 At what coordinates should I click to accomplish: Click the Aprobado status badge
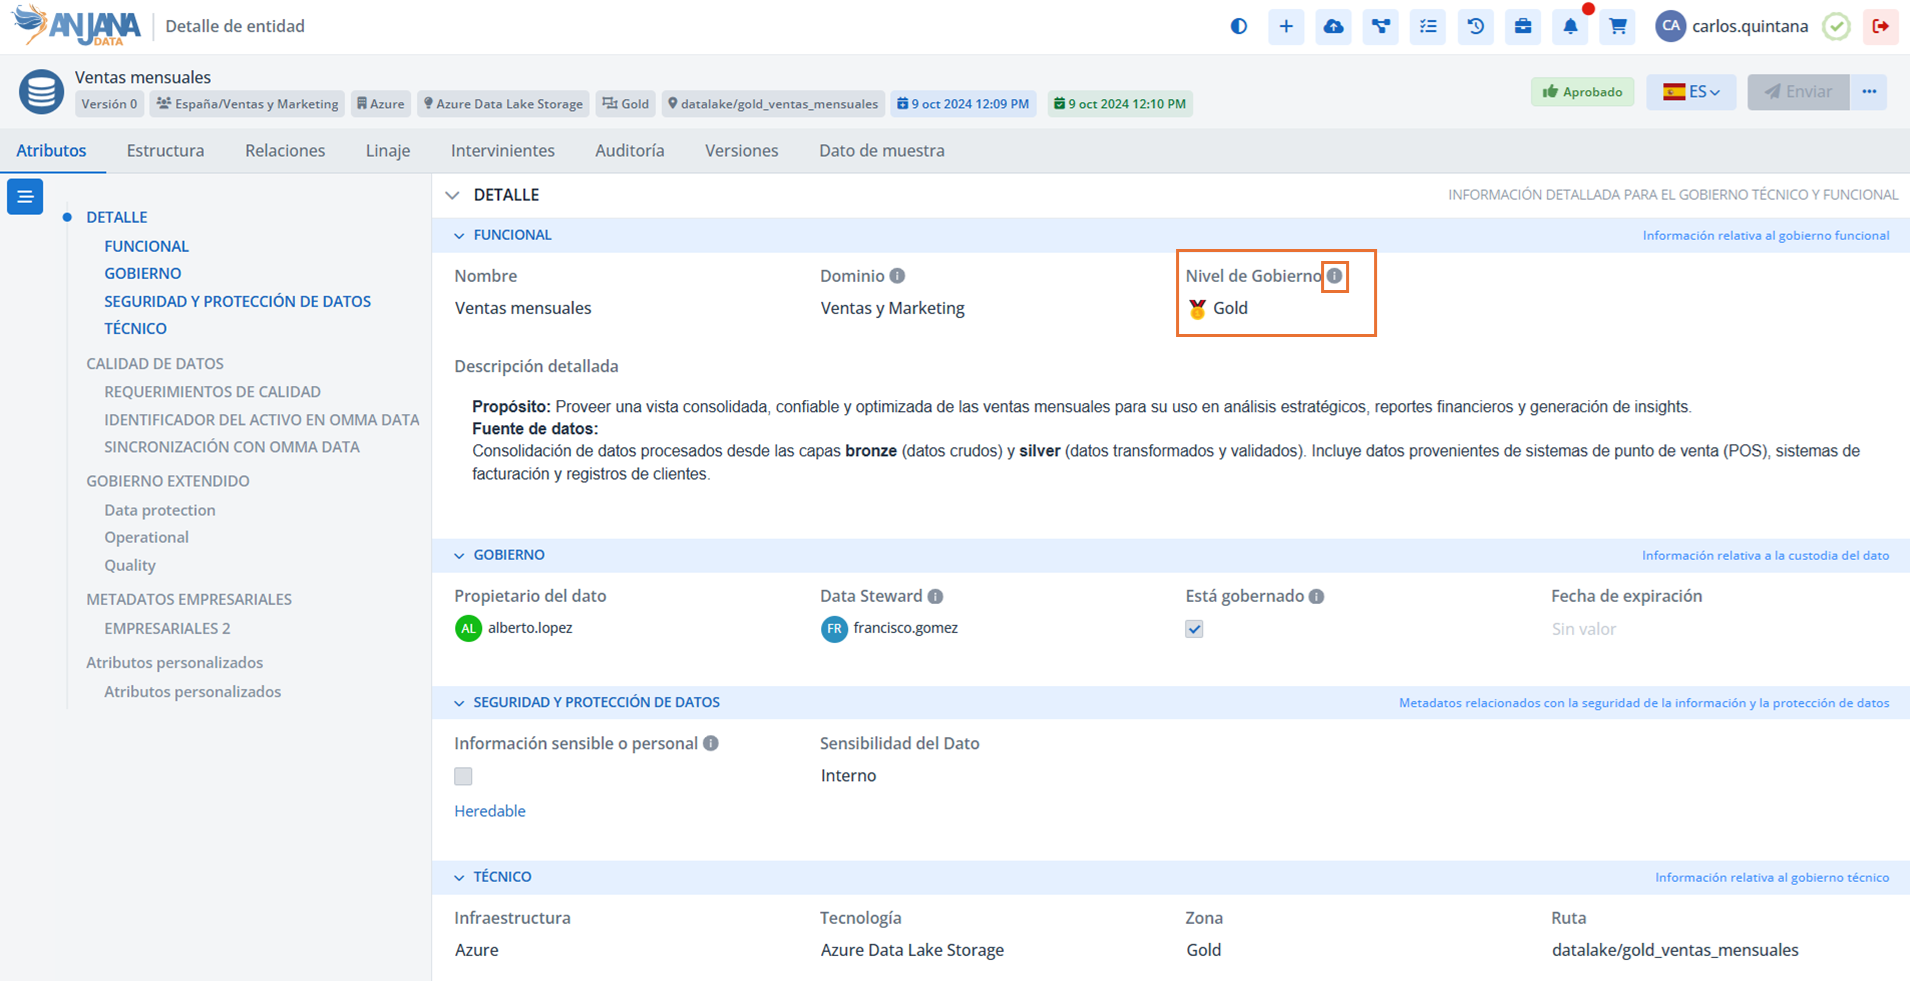pos(1582,92)
